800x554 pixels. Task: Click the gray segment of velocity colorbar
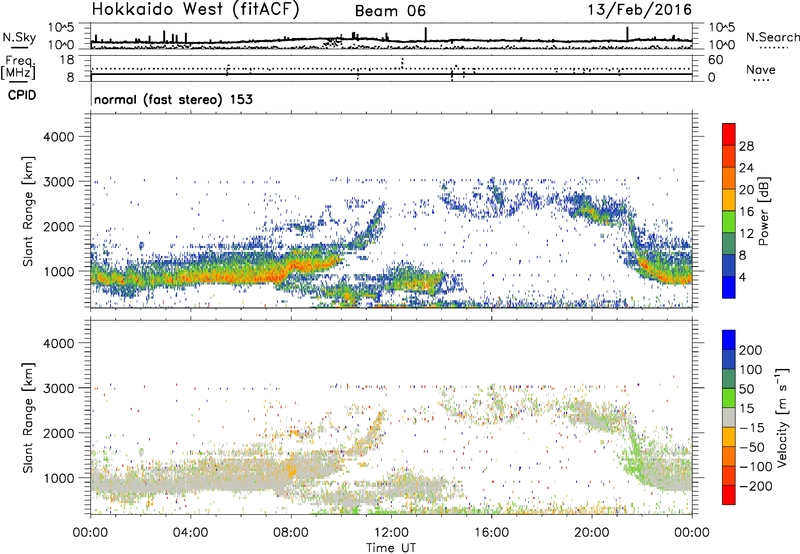pos(729,418)
